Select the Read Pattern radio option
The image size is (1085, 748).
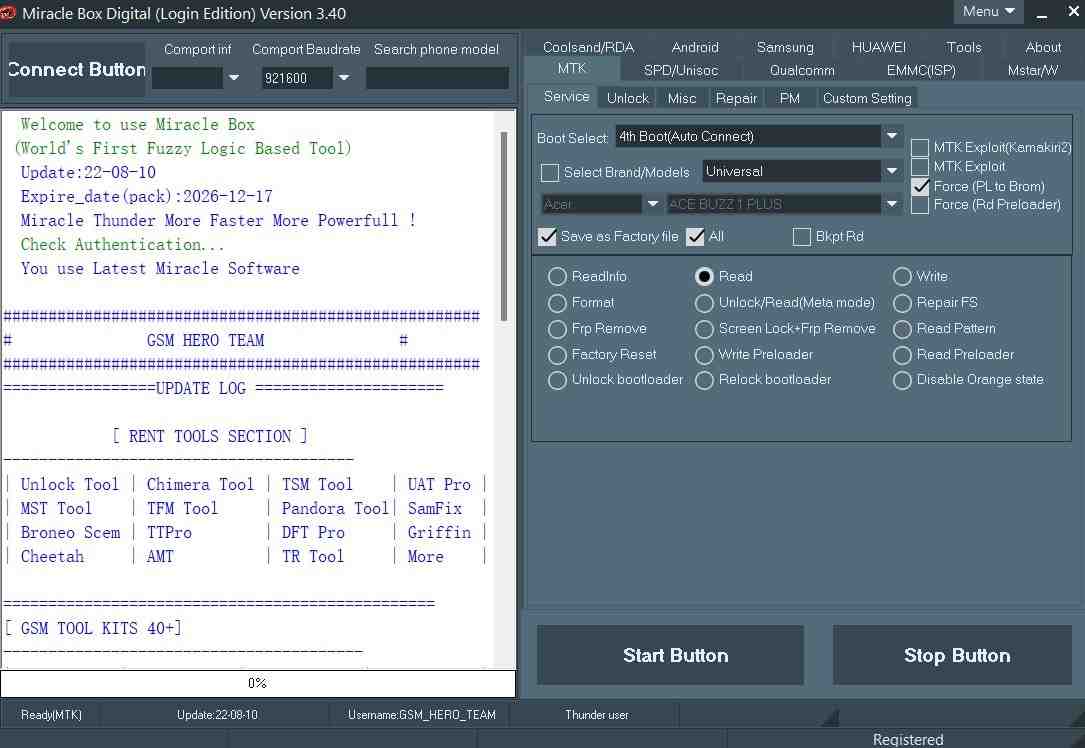click(x=902, y=329)
